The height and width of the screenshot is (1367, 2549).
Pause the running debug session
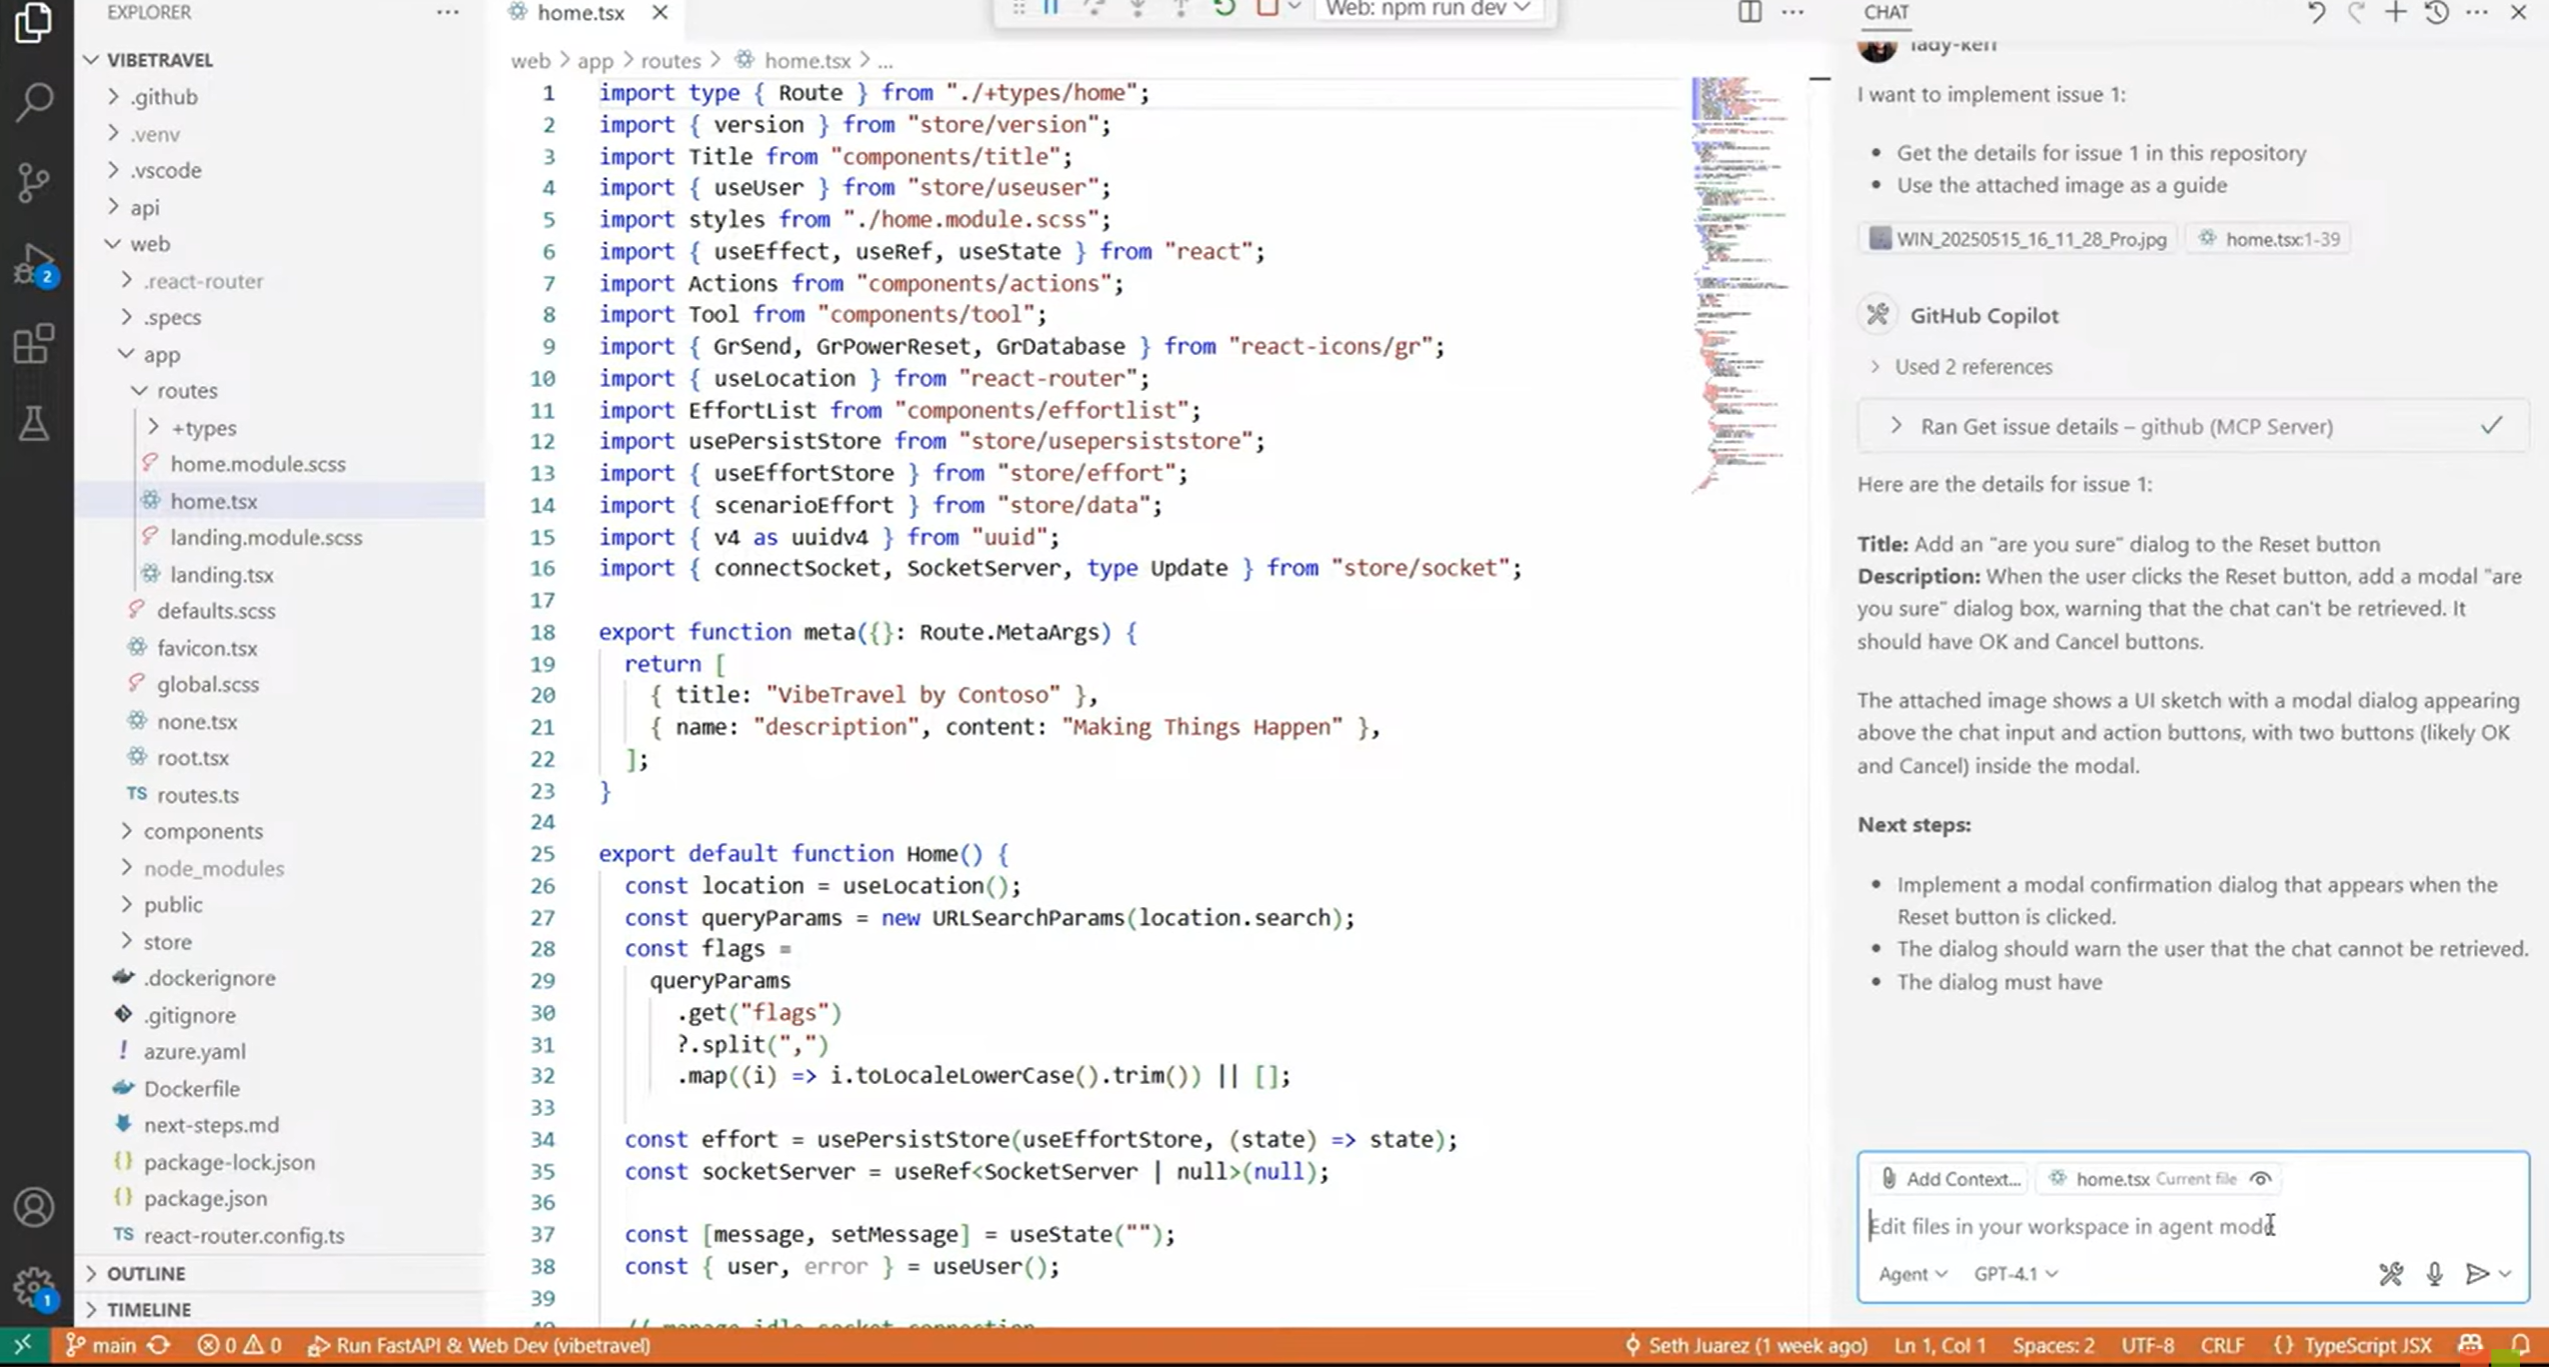(x=1051, y=8)
